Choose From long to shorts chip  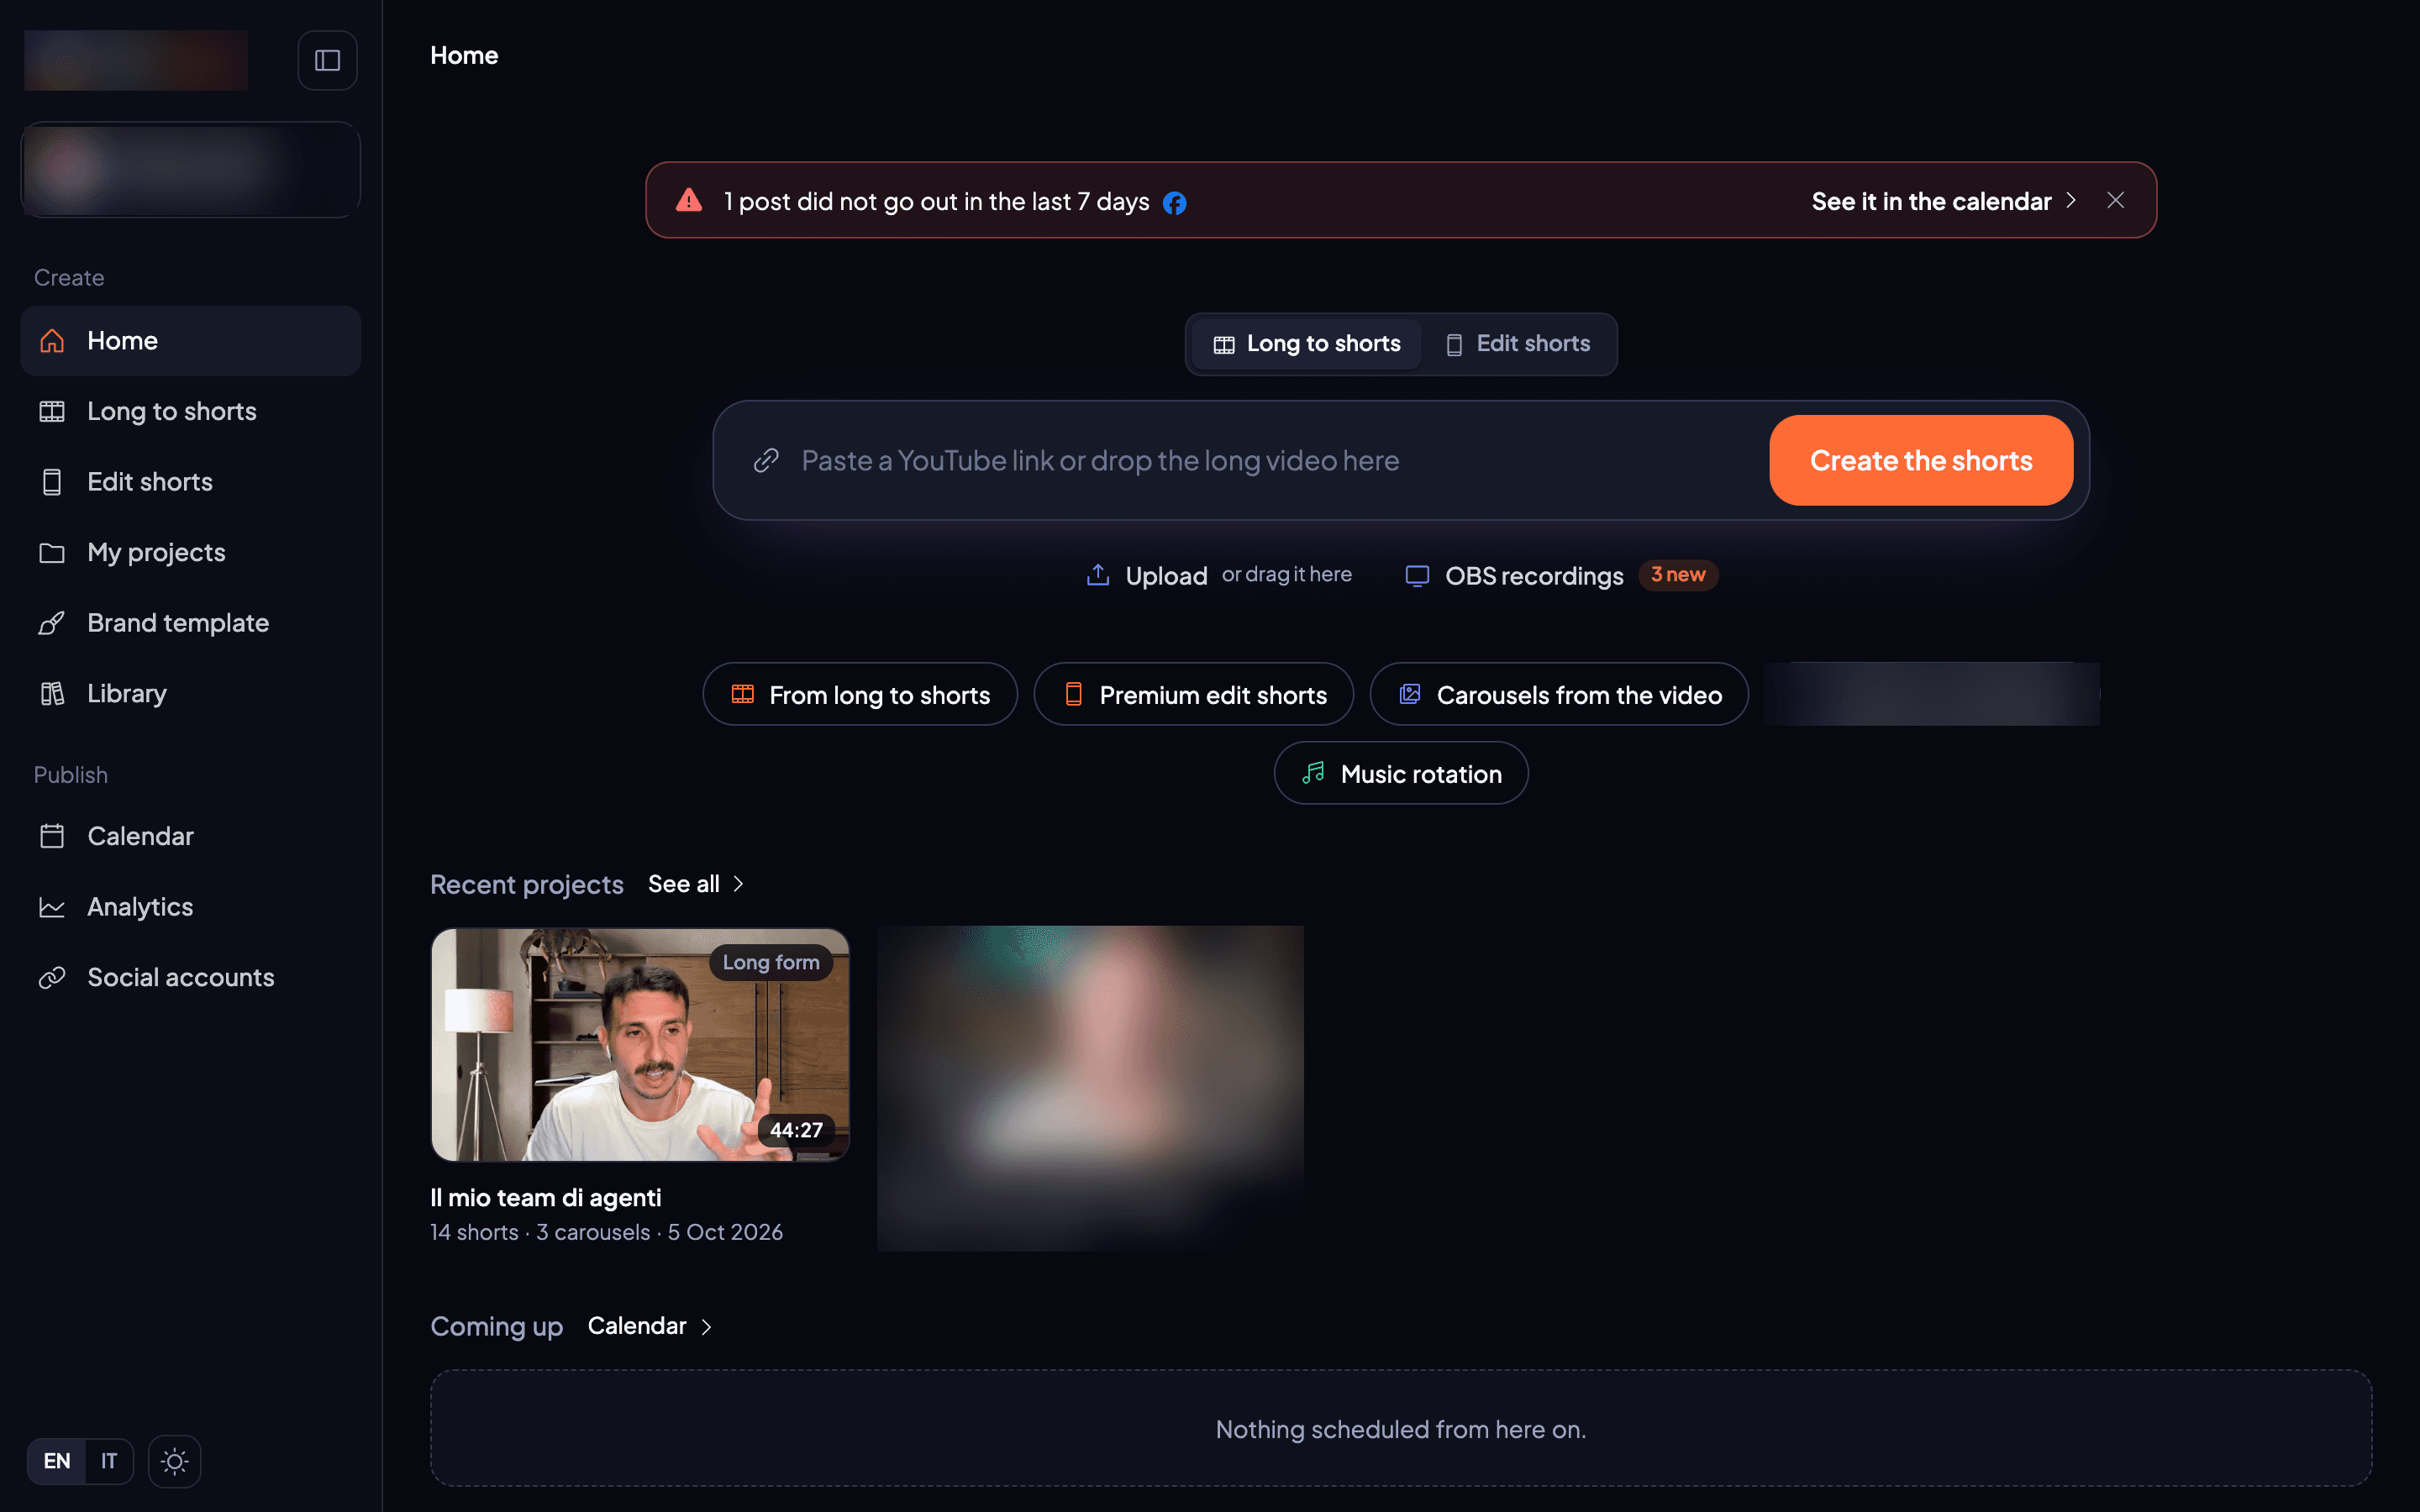[860, 694]
